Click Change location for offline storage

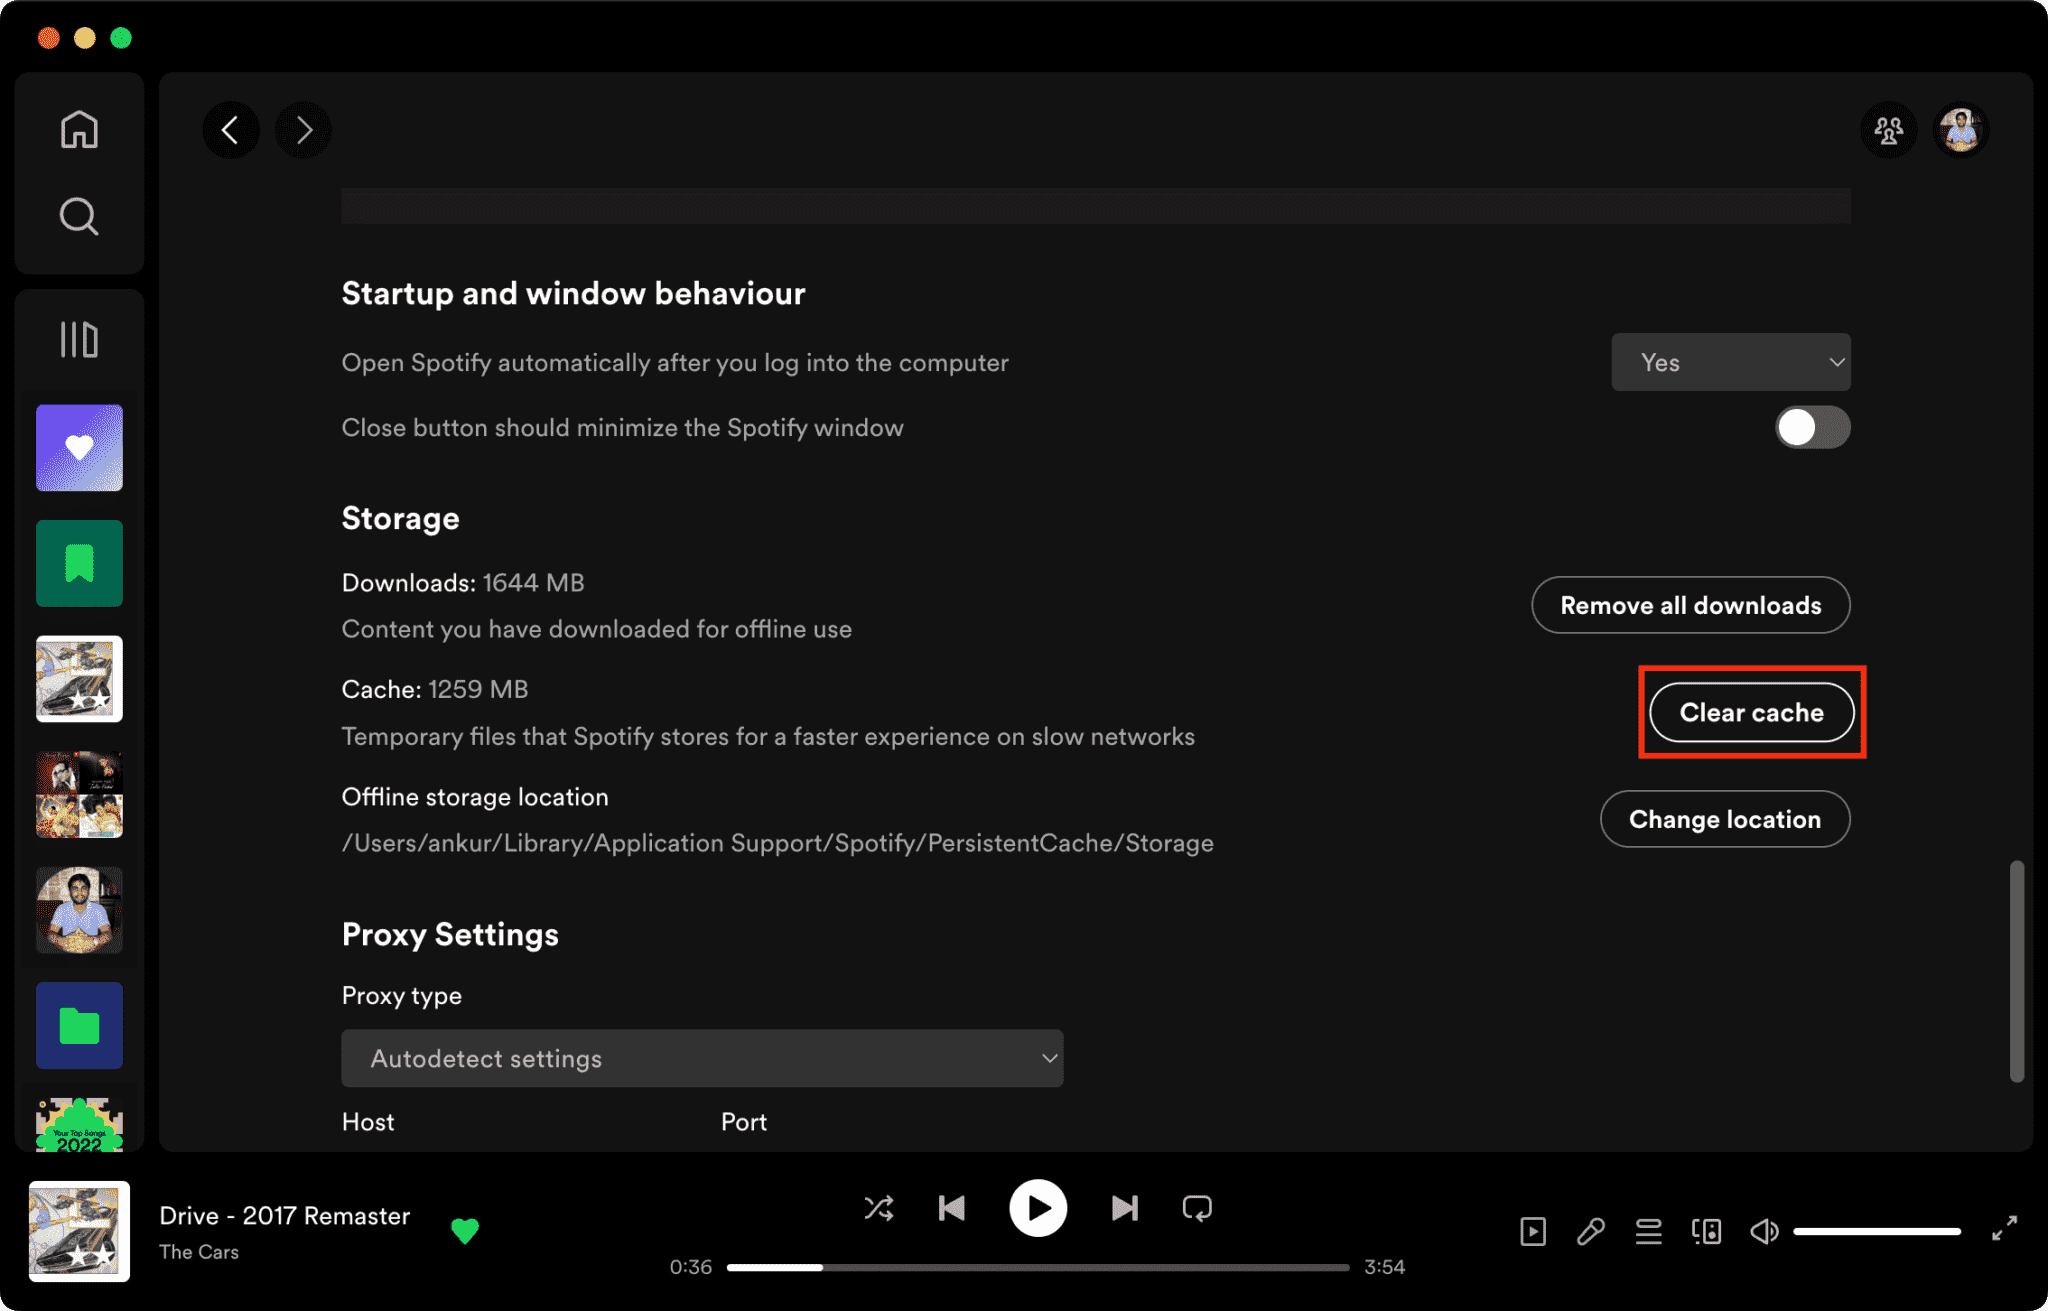tap(1724, 818)
